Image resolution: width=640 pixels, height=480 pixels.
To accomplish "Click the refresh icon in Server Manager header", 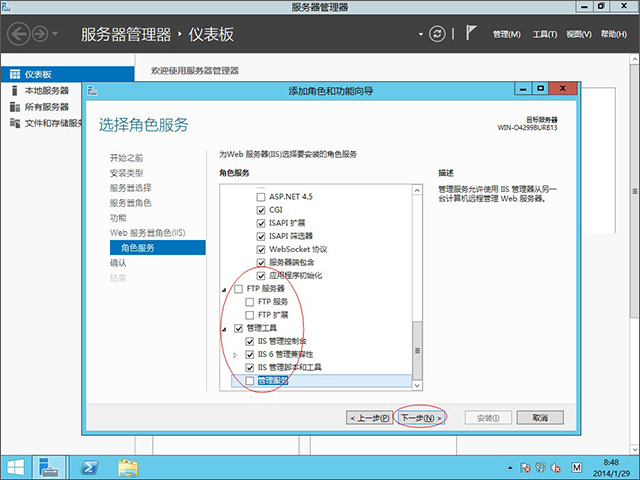I will coord(437,34).
